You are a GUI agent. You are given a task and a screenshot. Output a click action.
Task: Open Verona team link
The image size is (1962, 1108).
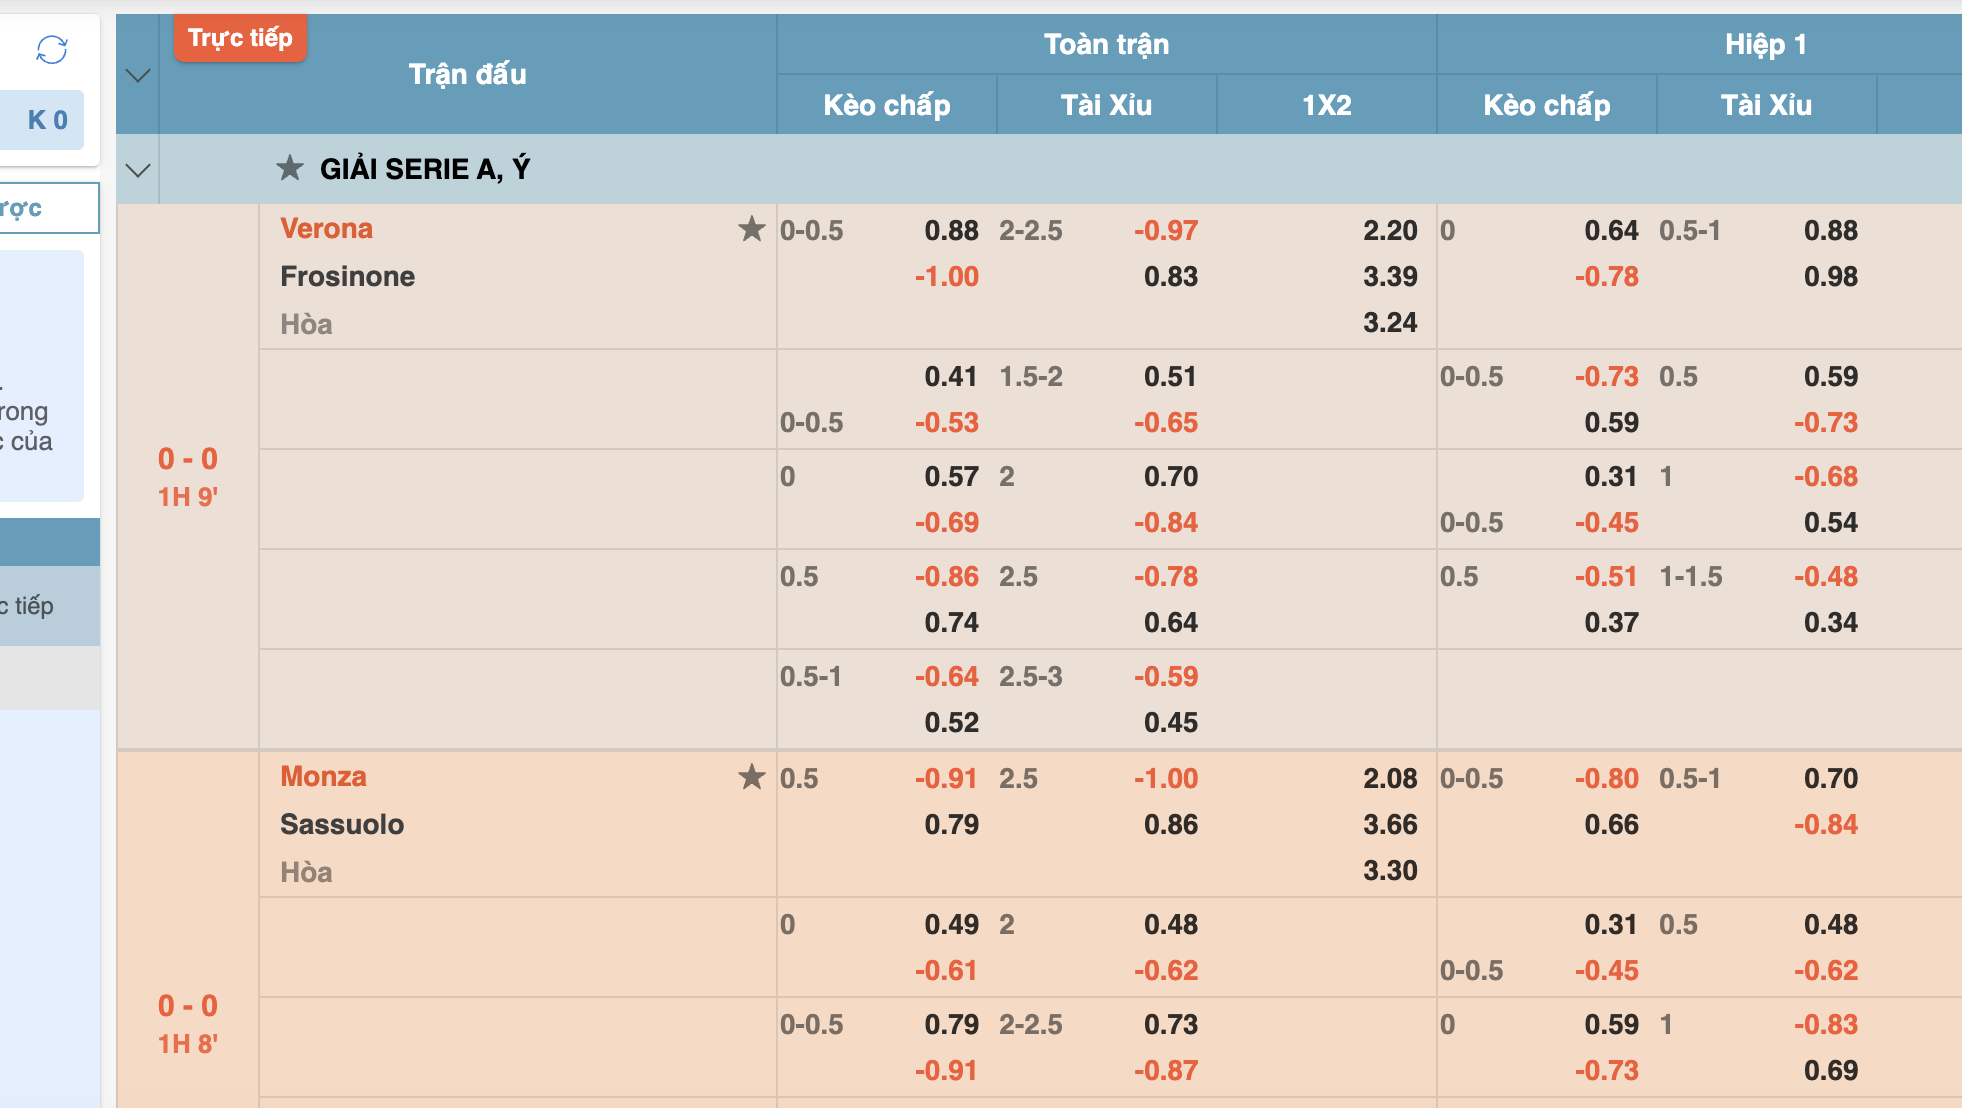(326, 229)
